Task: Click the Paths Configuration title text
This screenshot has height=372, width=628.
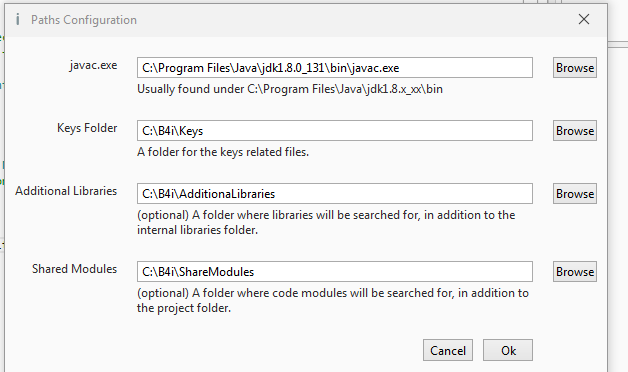Action: tap(84, 20)
